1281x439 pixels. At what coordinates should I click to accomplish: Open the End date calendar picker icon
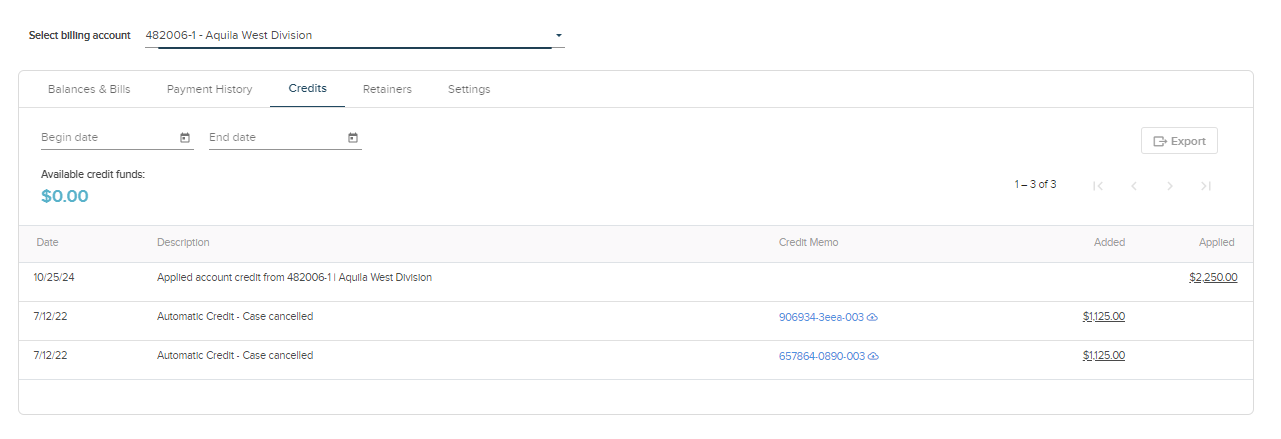pos(353,138)
